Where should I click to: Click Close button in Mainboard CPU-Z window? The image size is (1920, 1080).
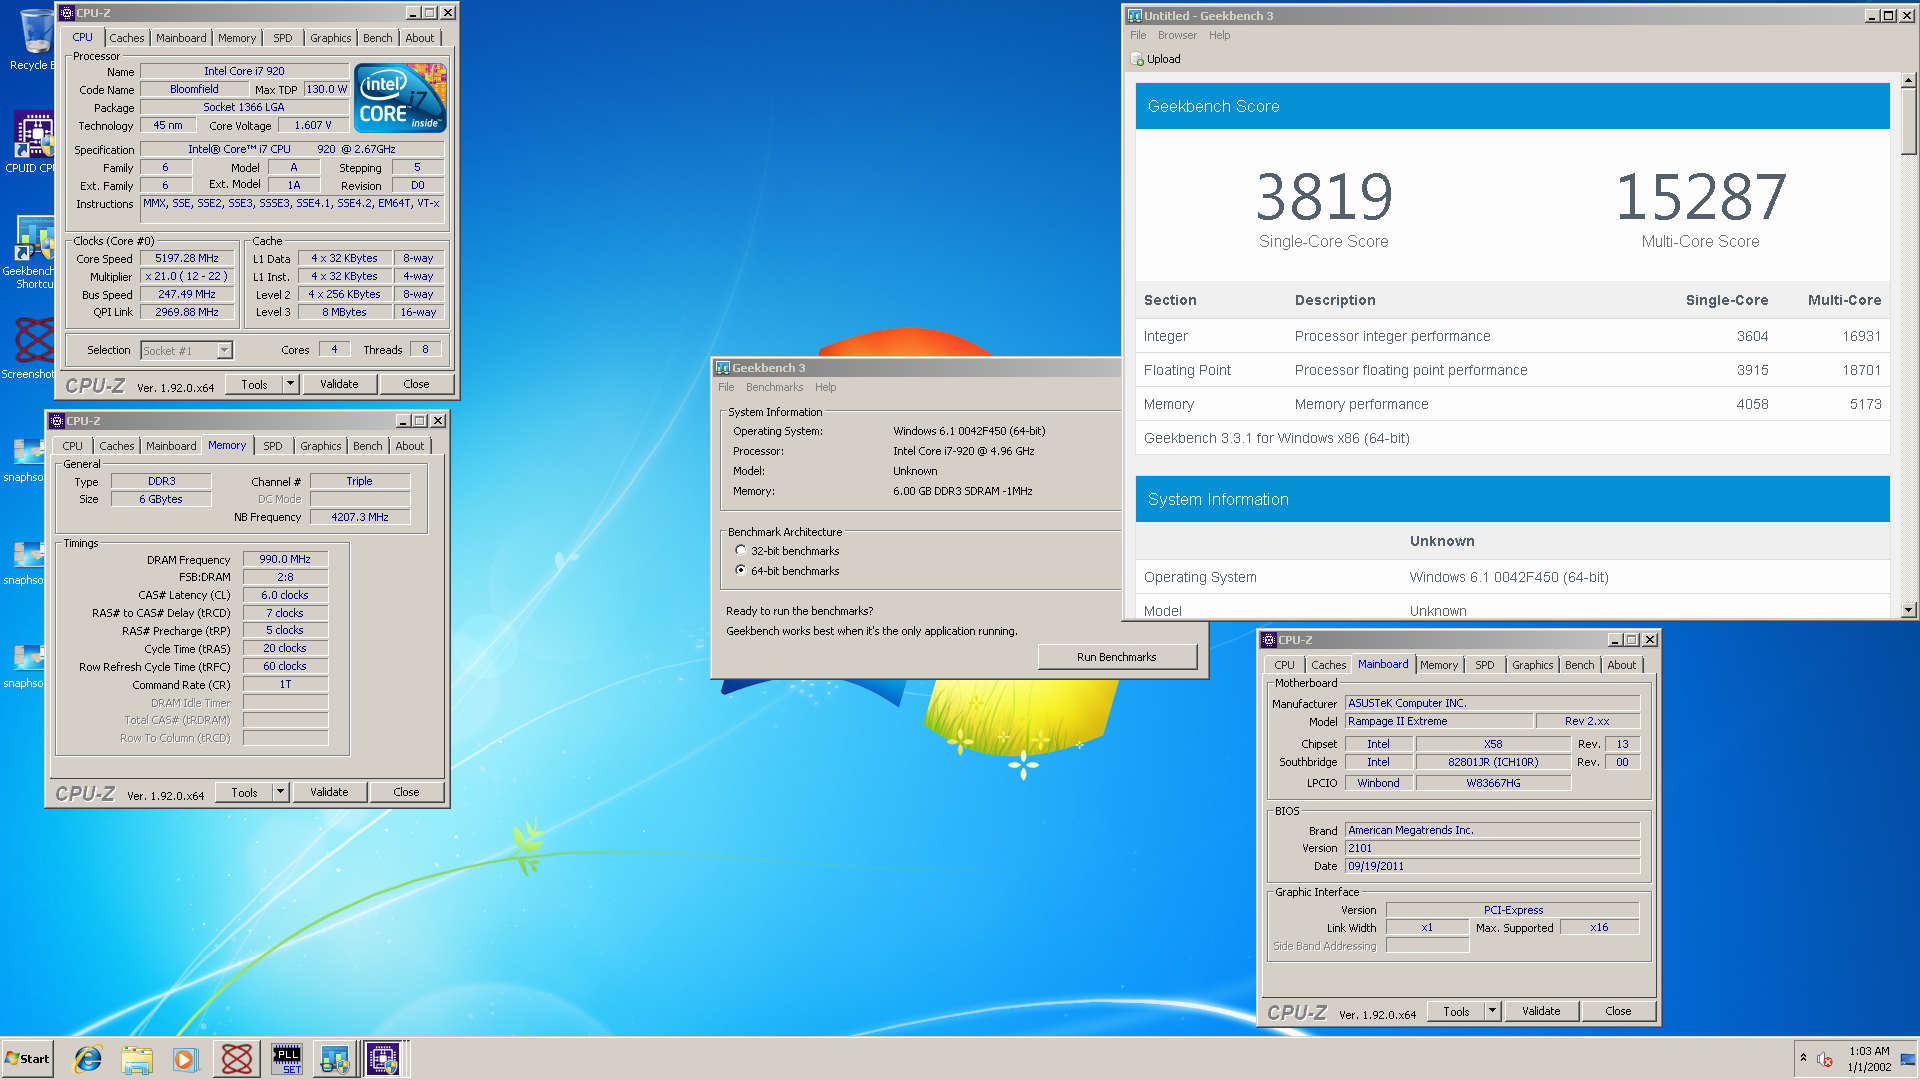click(x=1618, y=1011)
